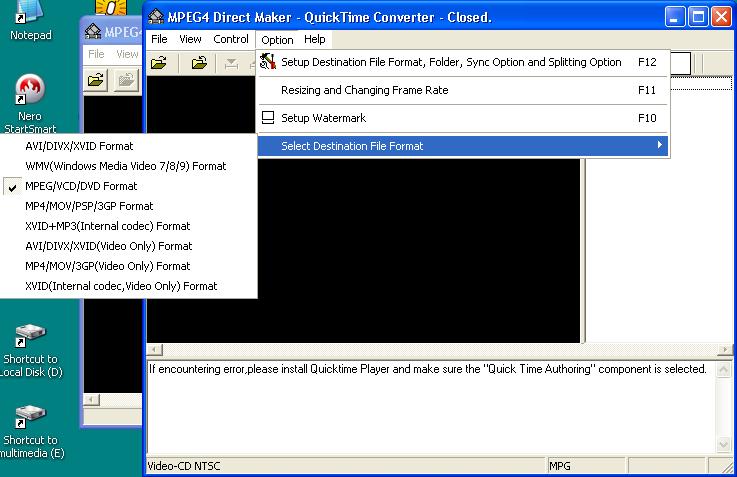This screenshot has height=477, width=737.
Task: Click the watermark icon beside Setup Watermark
Action: click(268, 117)
